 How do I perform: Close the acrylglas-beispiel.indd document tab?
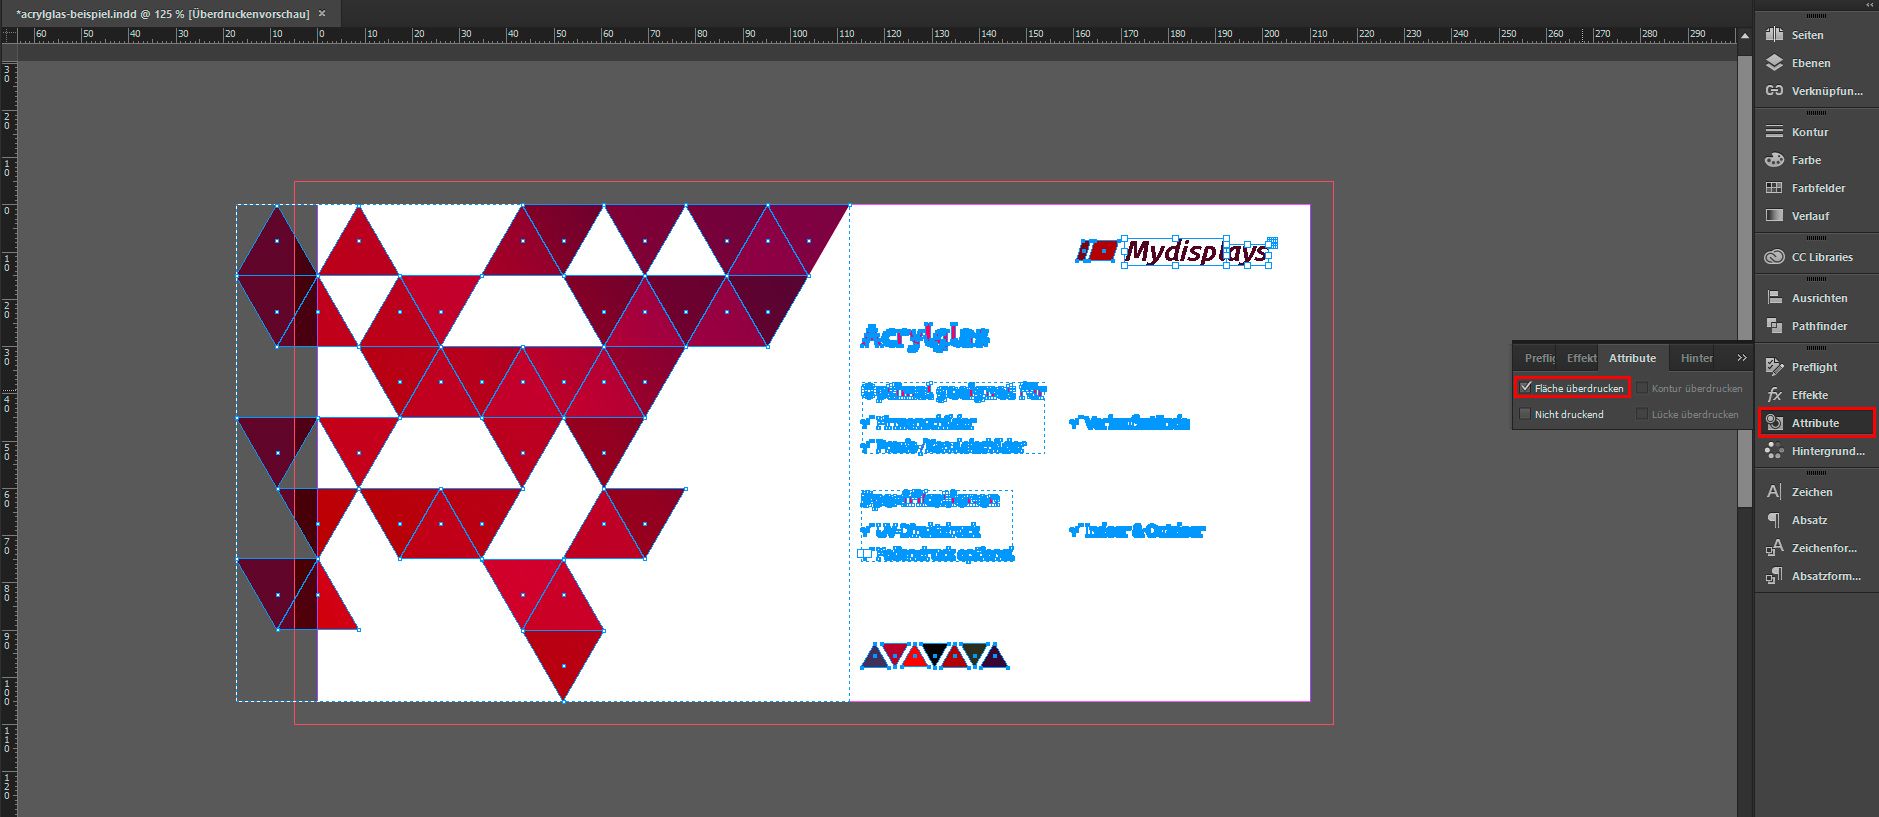322,14
